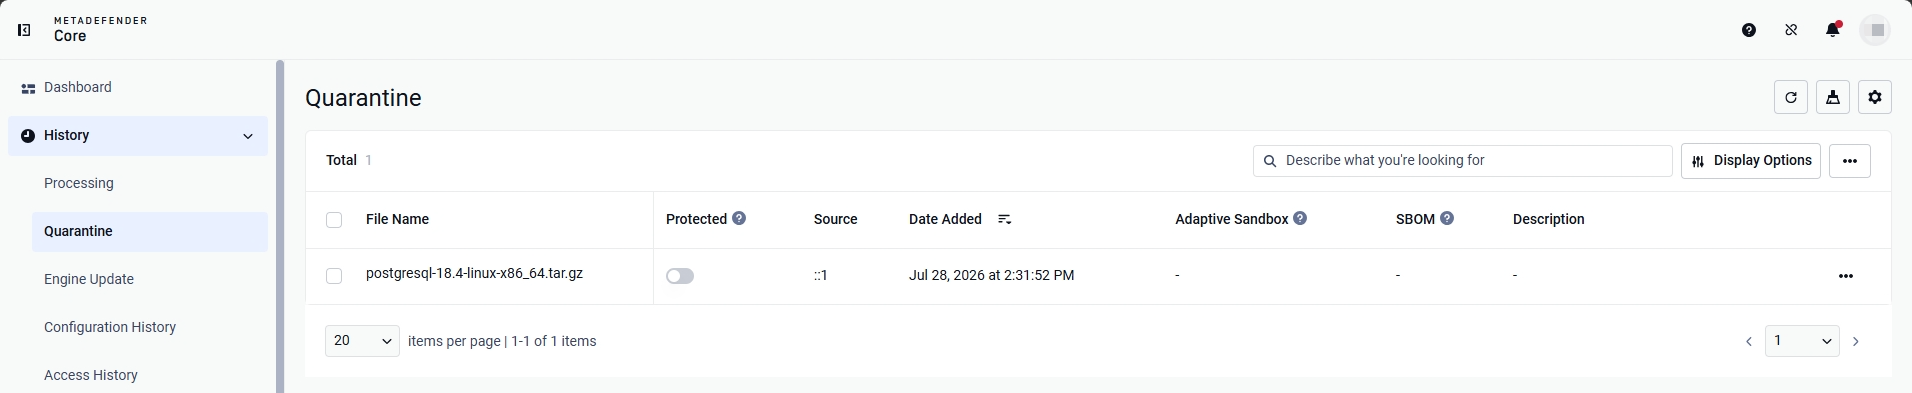Open the settings gear icon
The image size is (1912, 393).
tap(1875, 98)
